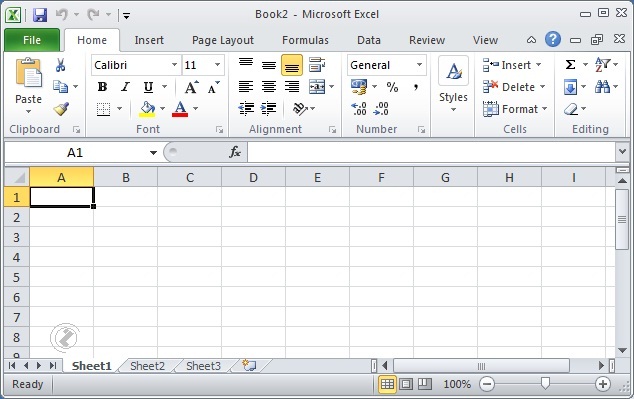The width and height of the screenshot is (634, 399).
Task: Switch to Page Layout view in status bar
Action: (406, 384)
